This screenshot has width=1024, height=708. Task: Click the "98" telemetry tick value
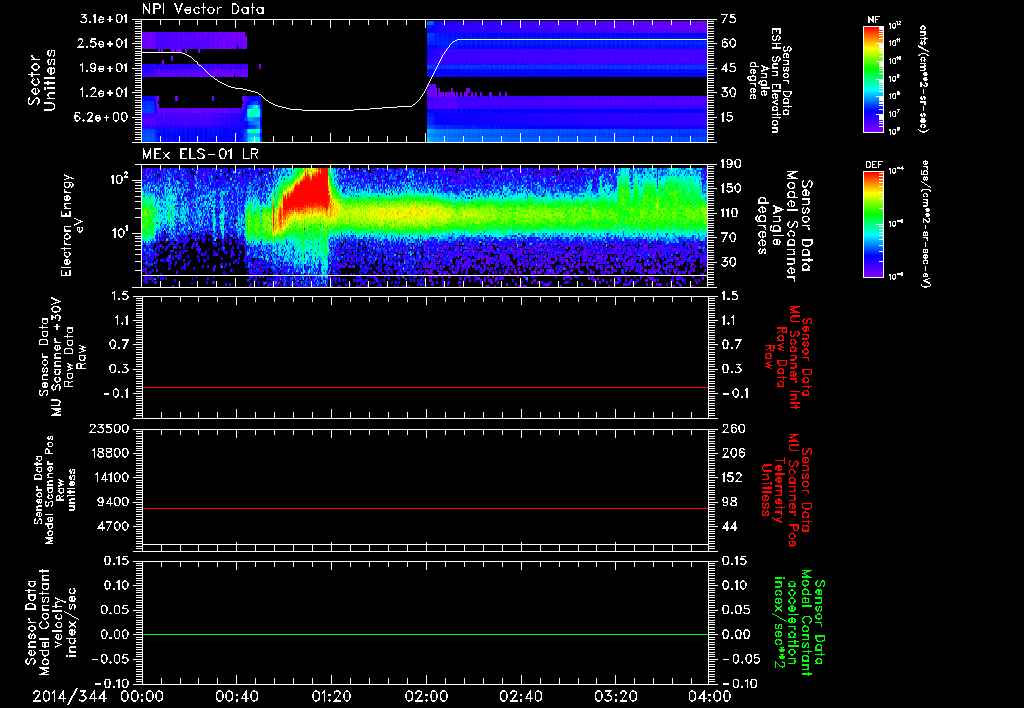[x=729, y=502]
